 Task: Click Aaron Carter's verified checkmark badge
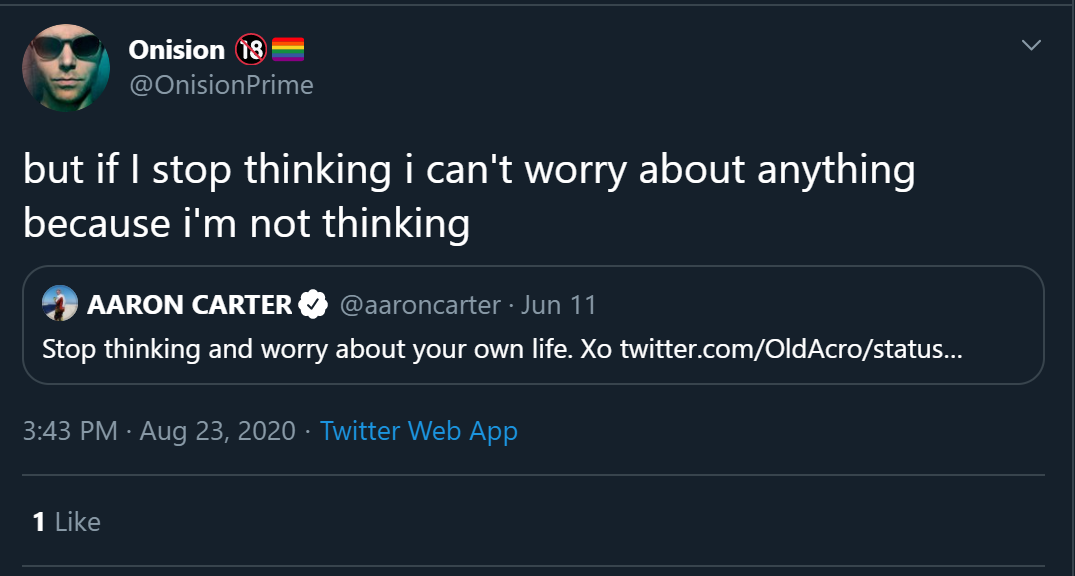tap(313, 304)
